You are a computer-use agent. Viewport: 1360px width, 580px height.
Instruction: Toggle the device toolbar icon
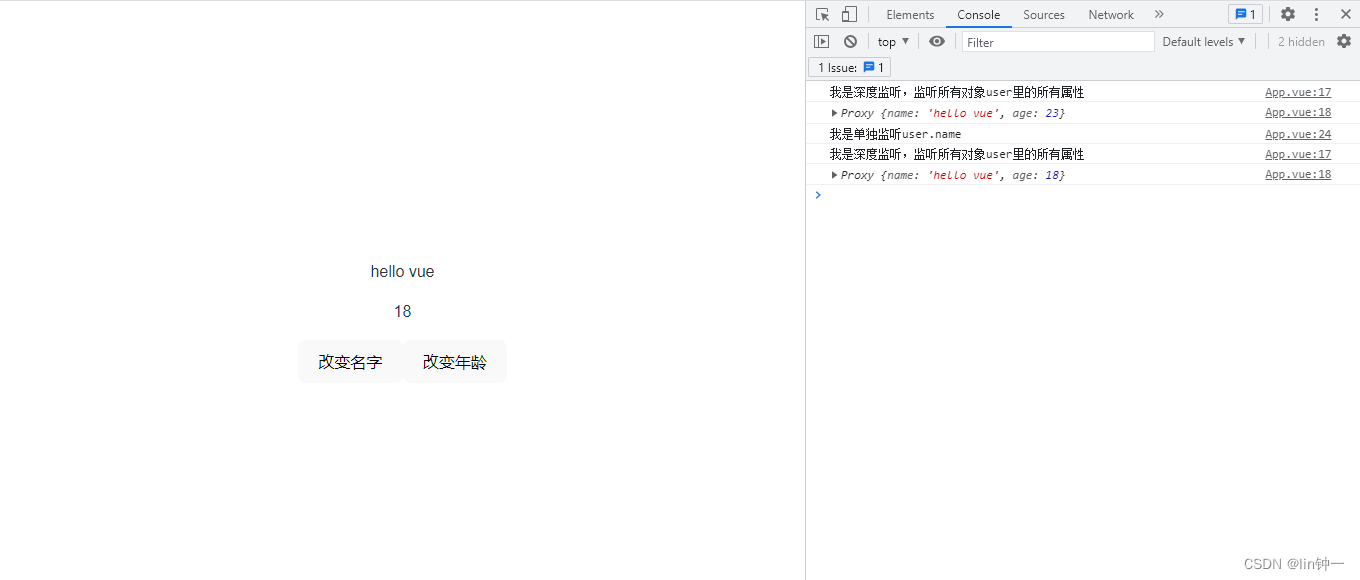[x=849, y=14]
